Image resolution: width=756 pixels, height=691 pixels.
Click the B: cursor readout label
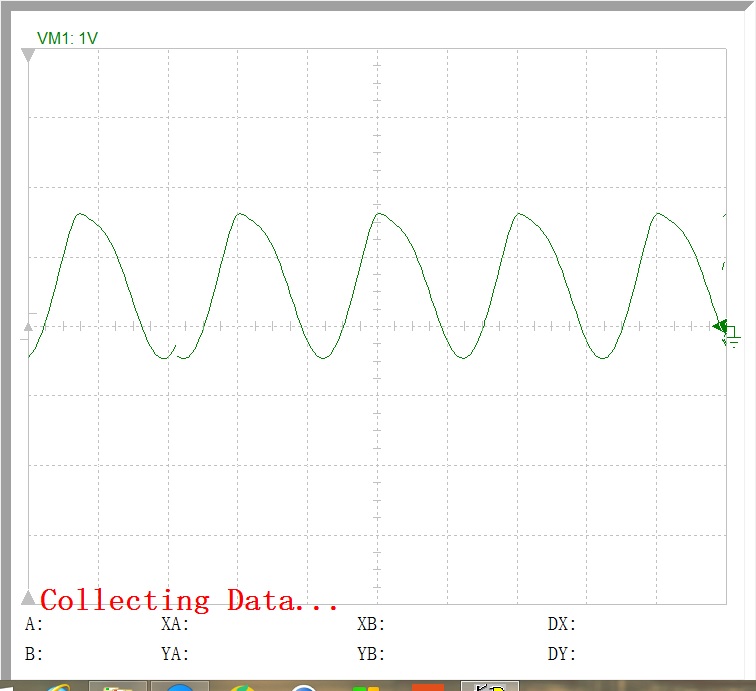coord(34,654)
